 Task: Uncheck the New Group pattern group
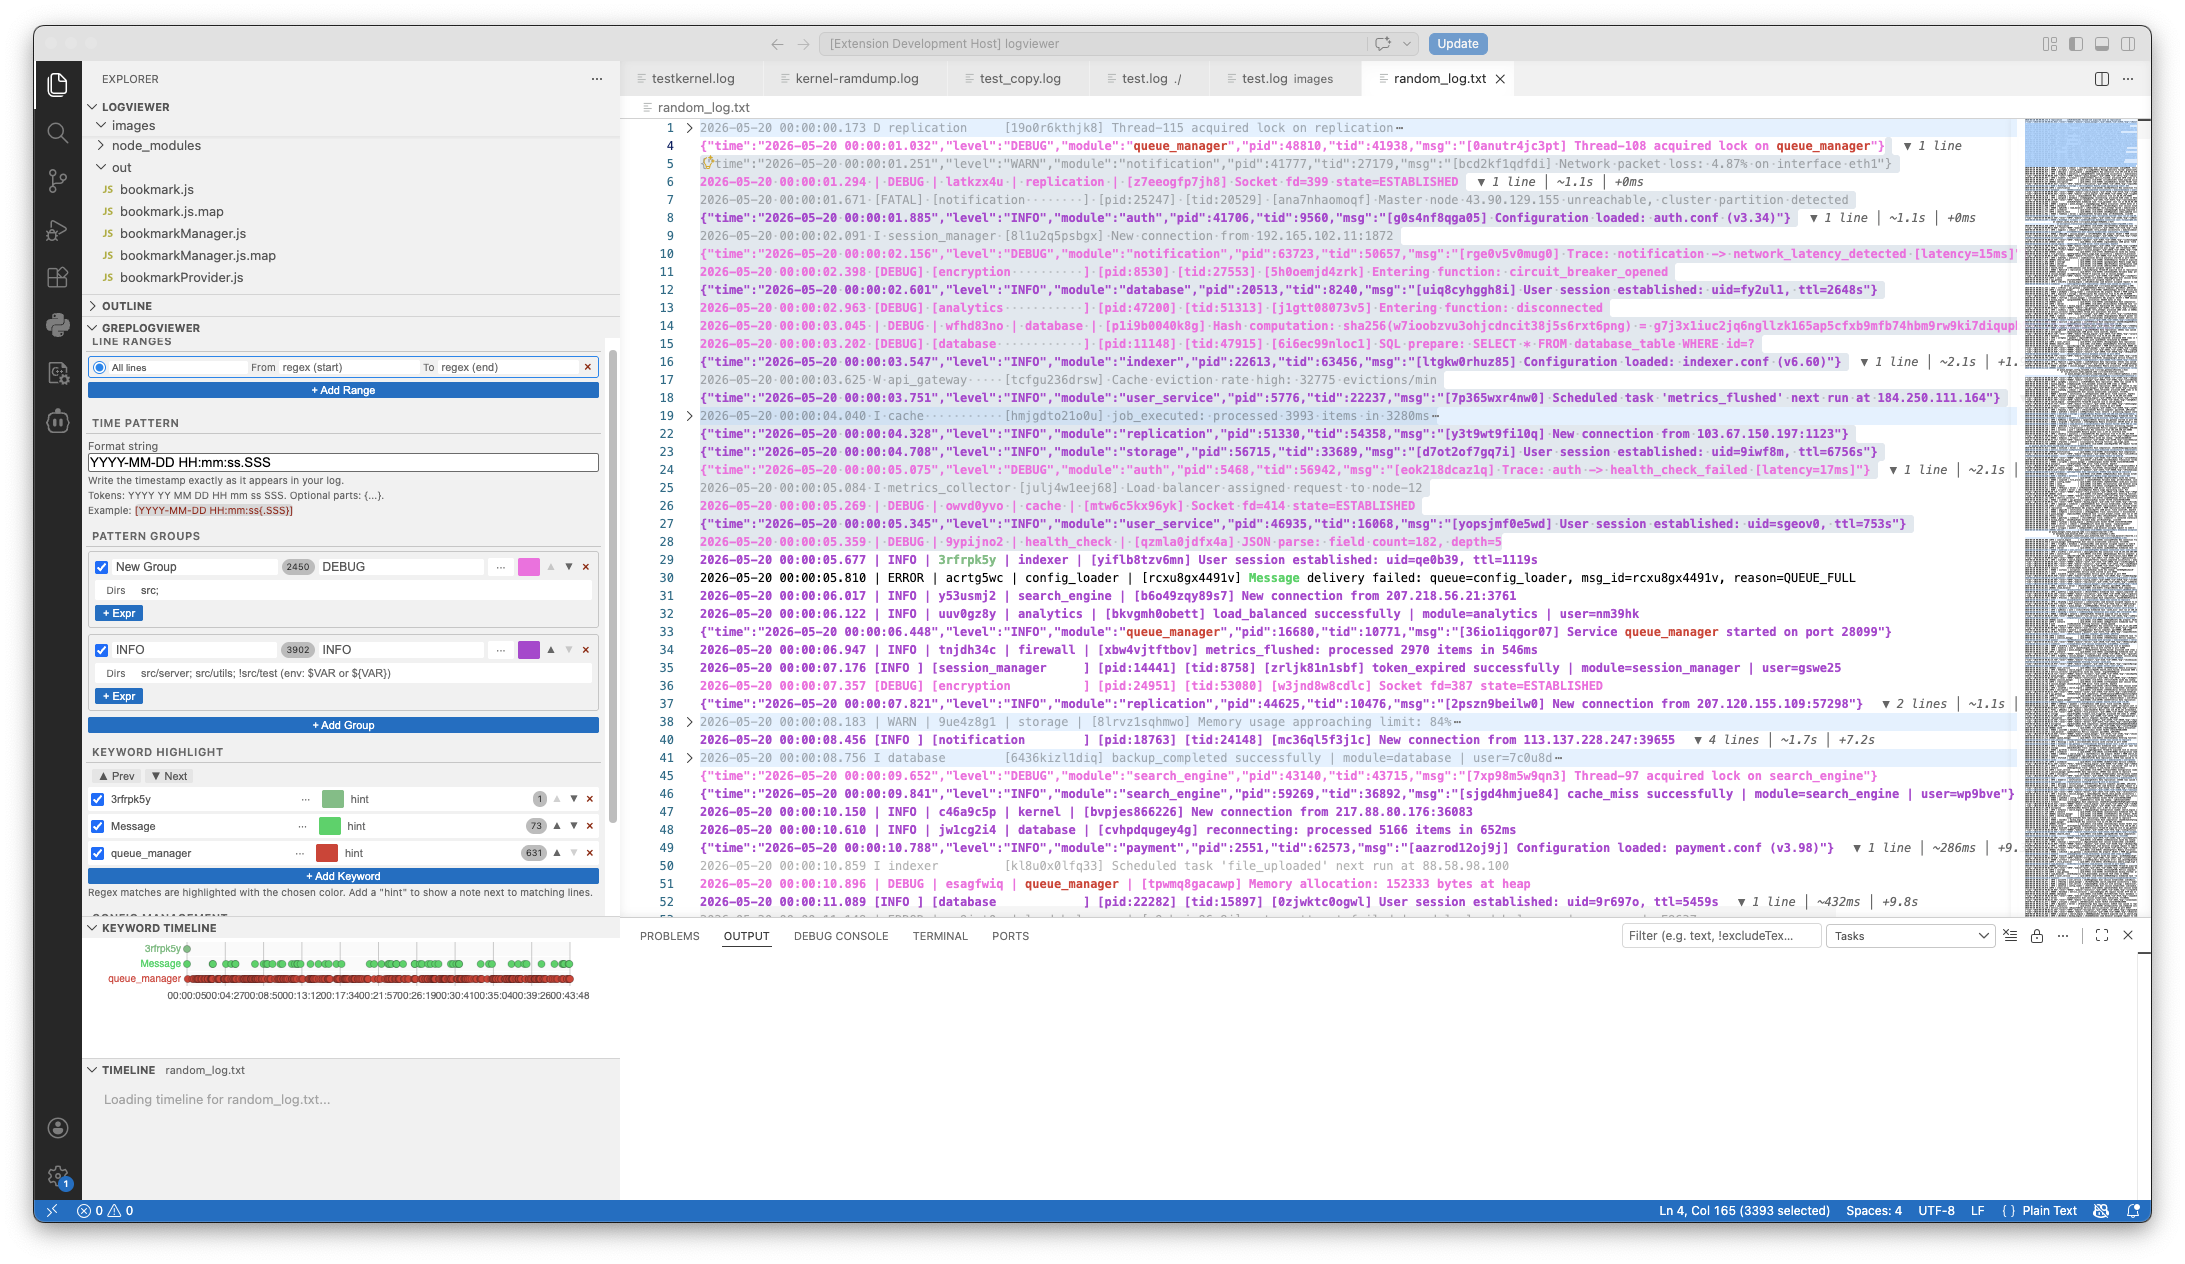click(x=102, y=567)
